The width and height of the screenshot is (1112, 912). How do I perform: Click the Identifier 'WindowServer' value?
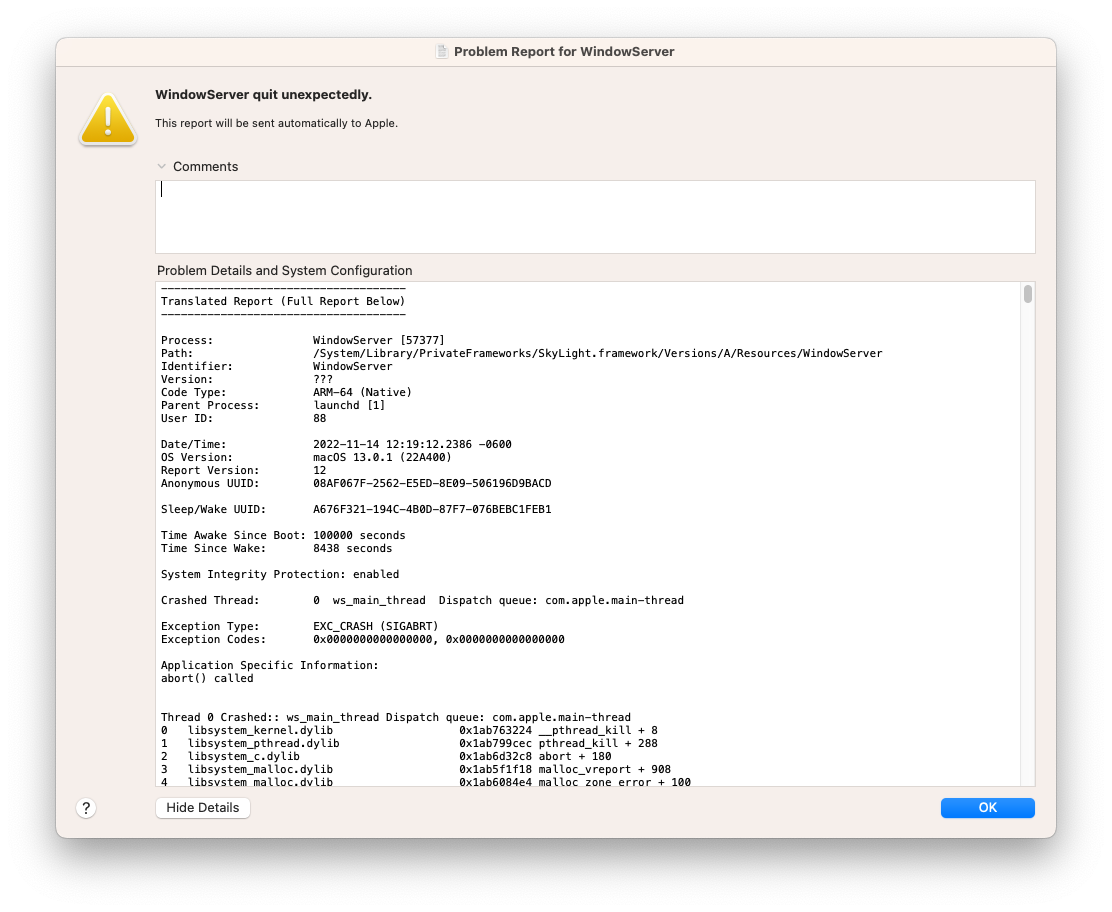click(x=352, y=367)
